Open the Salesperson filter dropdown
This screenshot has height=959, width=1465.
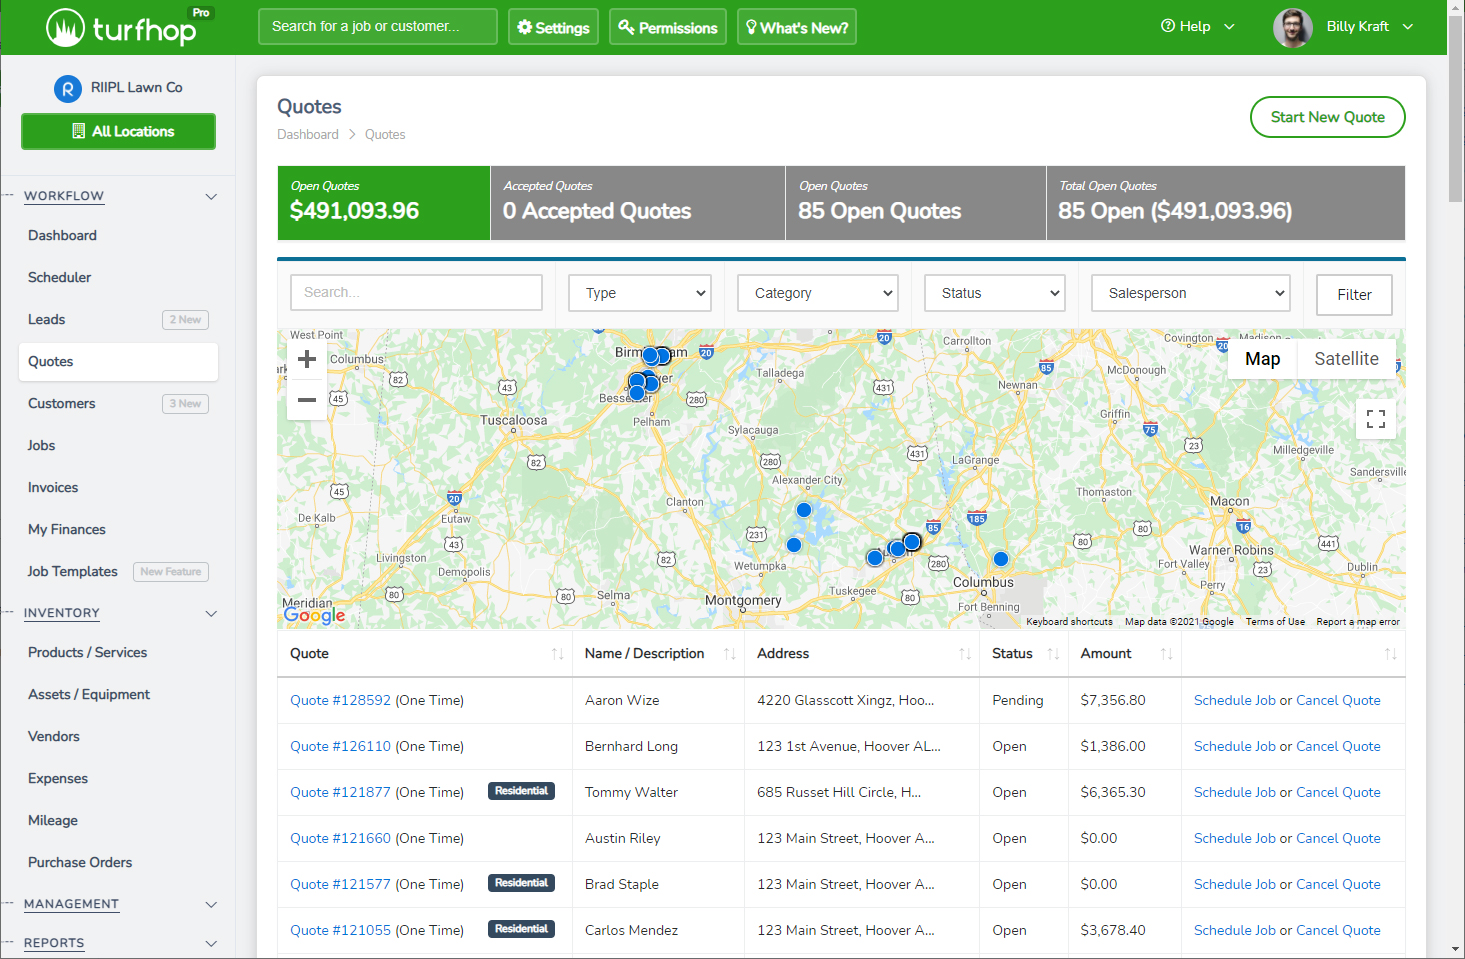click(1191, 293)
